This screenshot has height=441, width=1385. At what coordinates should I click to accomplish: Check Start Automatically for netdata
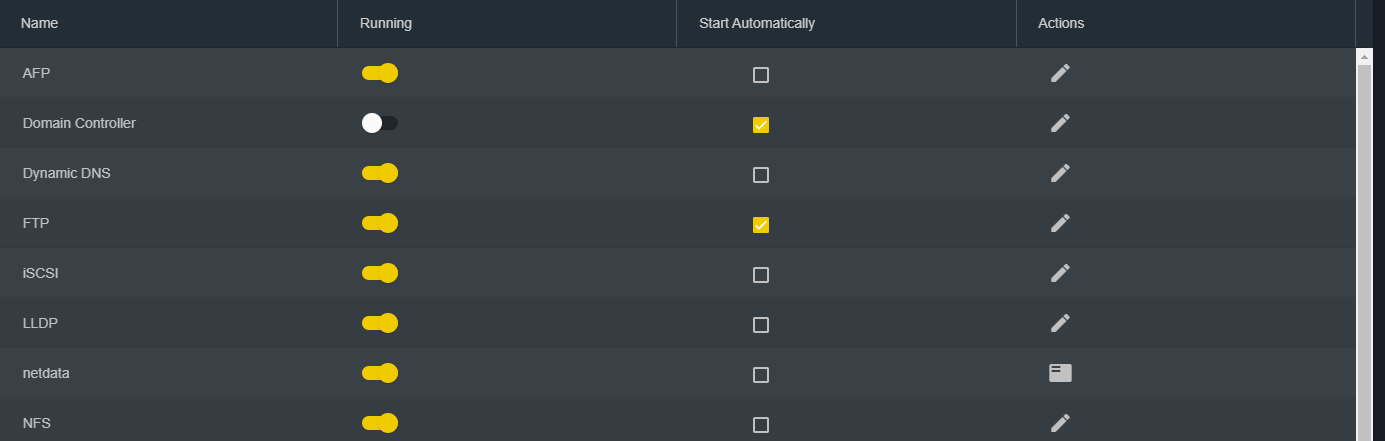coord(761,375)
